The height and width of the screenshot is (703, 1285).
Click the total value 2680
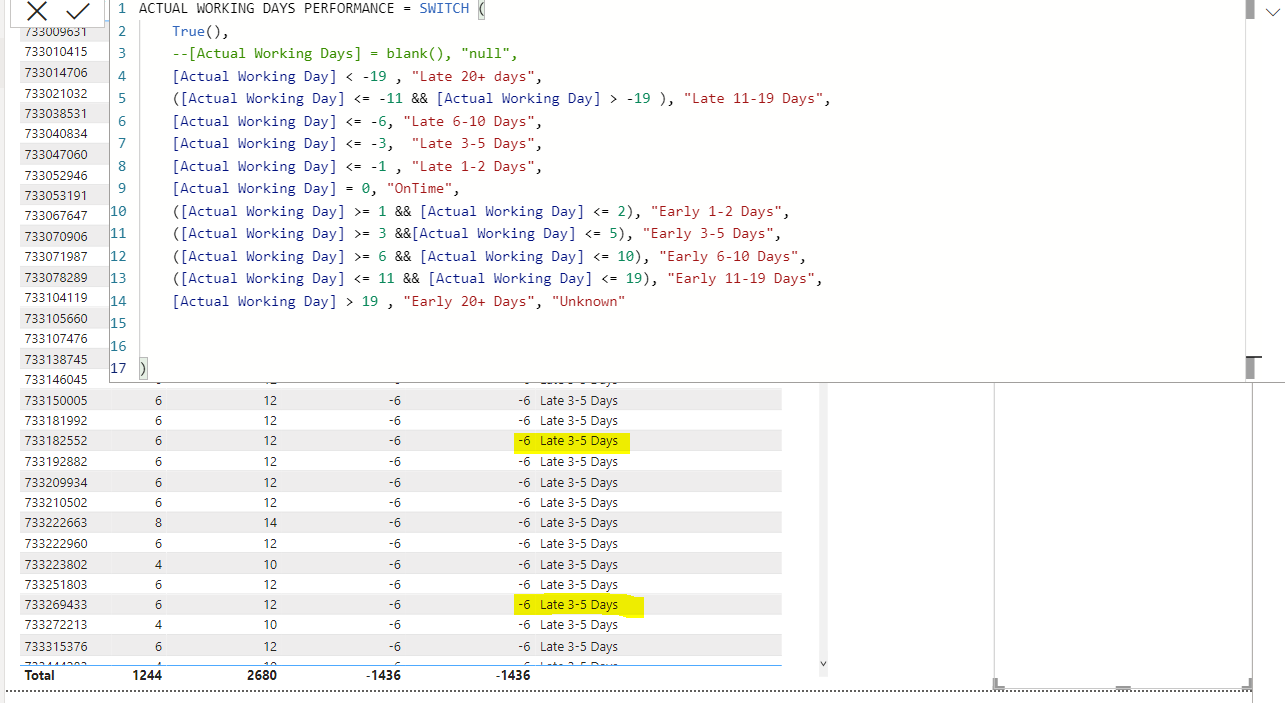coord(262,675)
